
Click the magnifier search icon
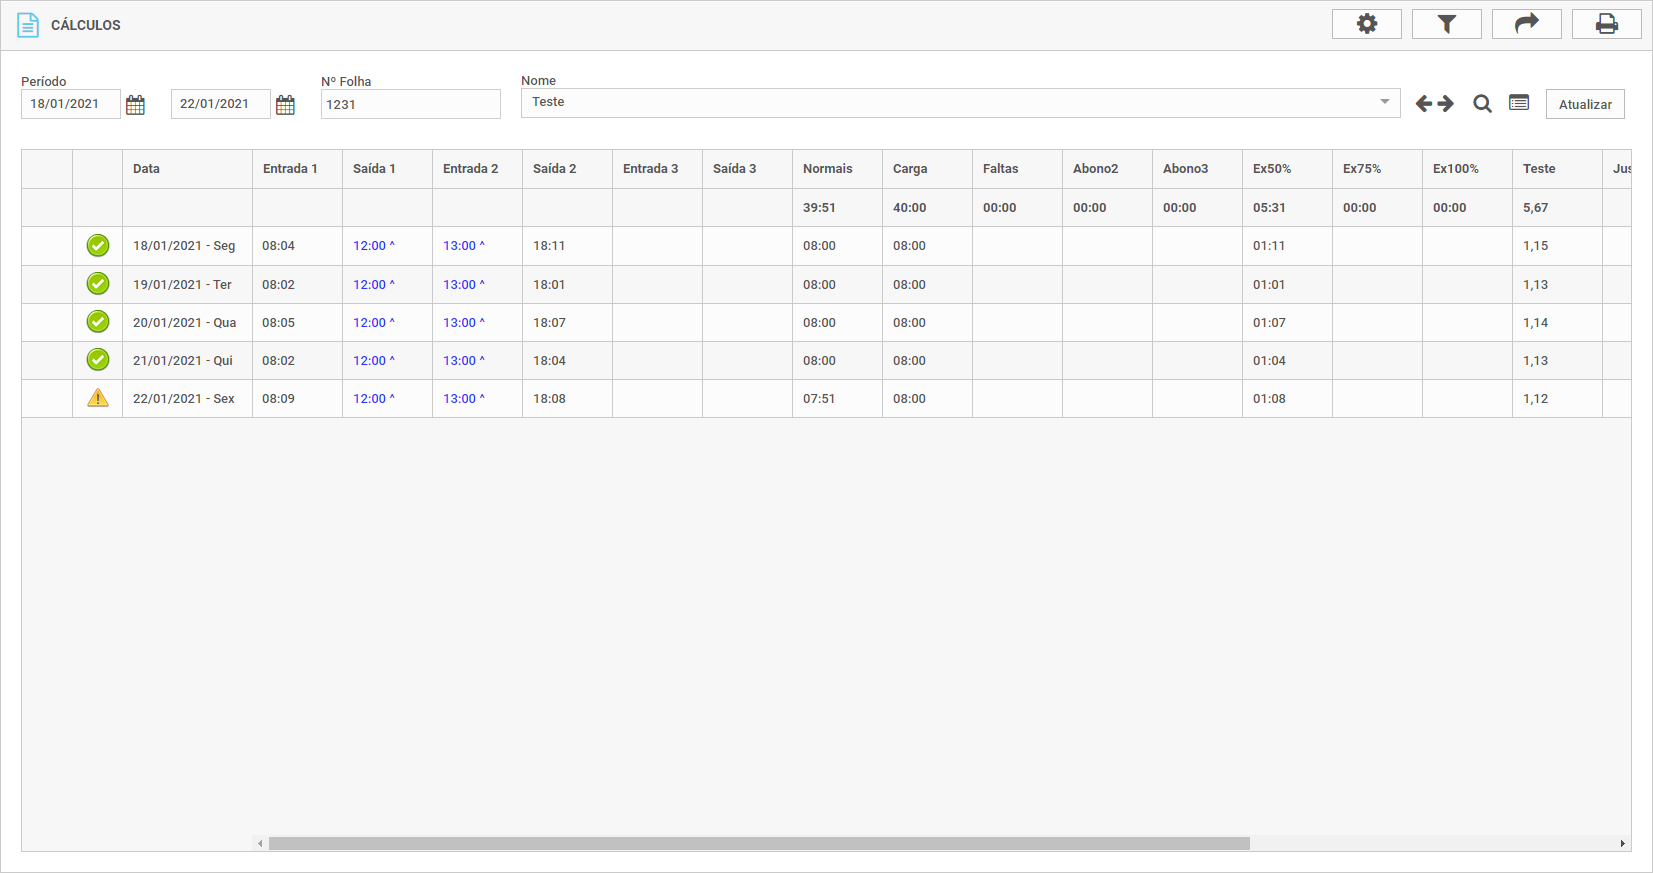tap(1482, 104)
